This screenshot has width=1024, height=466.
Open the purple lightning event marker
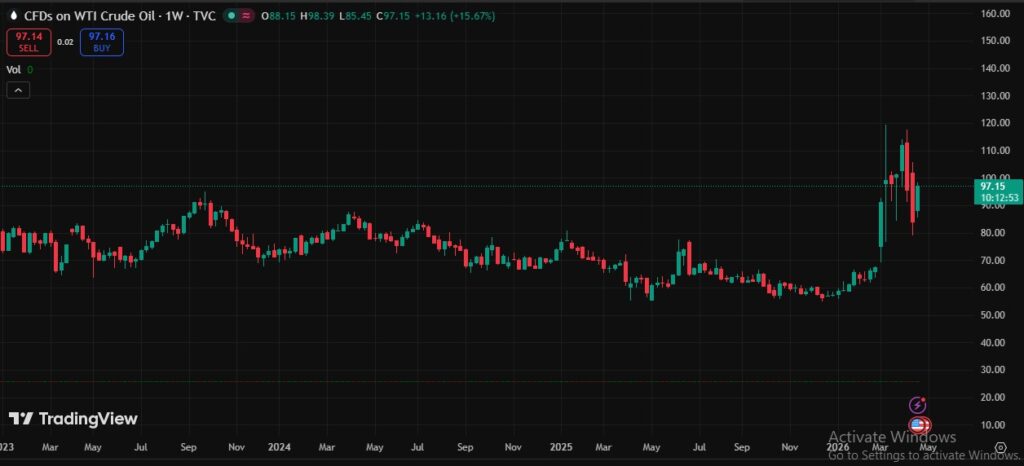pos(918,405)
